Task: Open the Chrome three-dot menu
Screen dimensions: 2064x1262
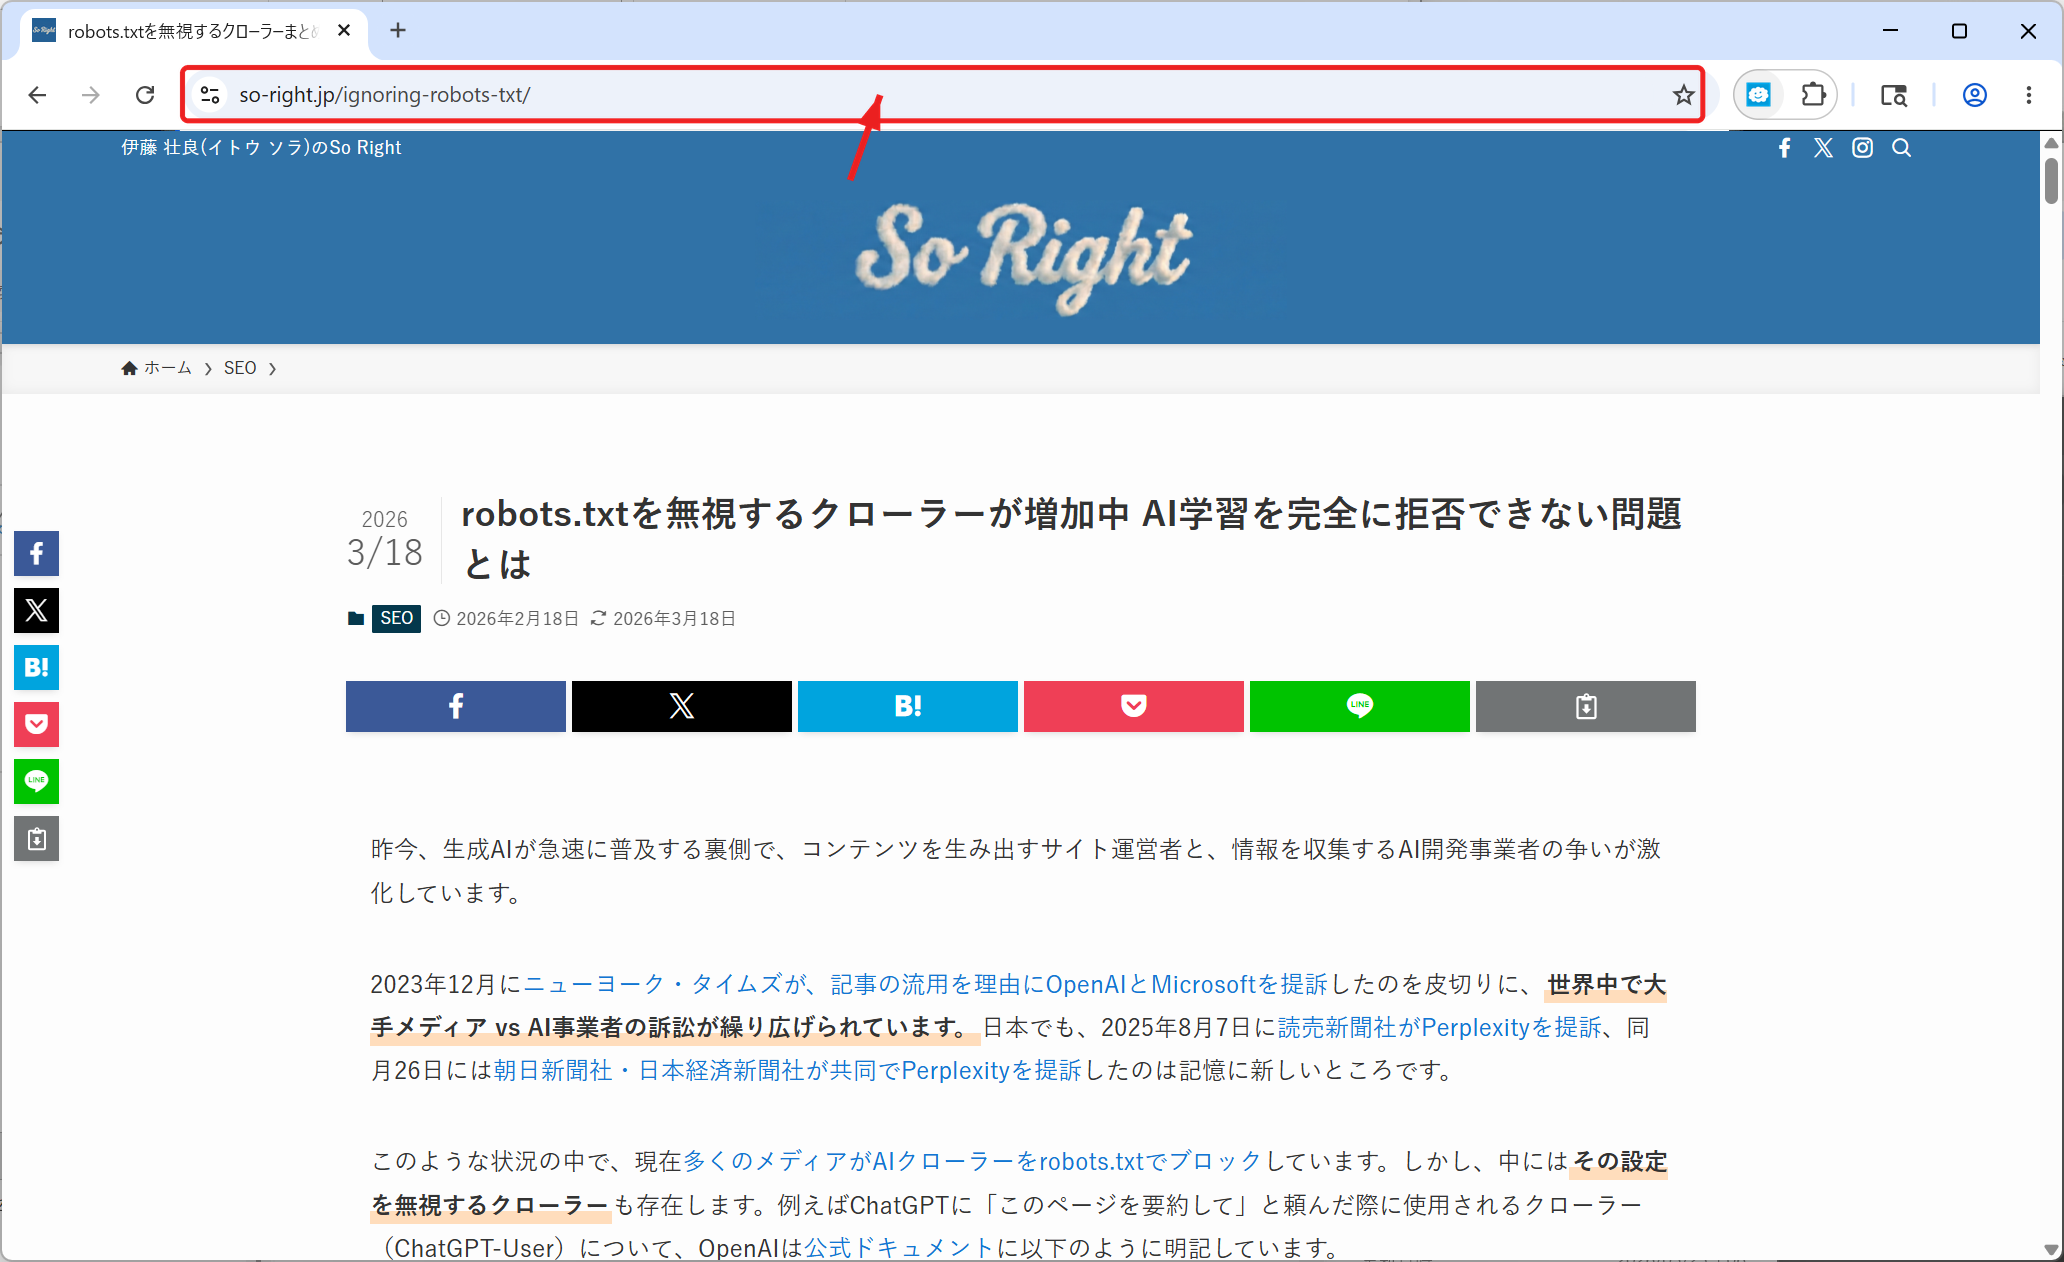Action: coord(2029,95)
